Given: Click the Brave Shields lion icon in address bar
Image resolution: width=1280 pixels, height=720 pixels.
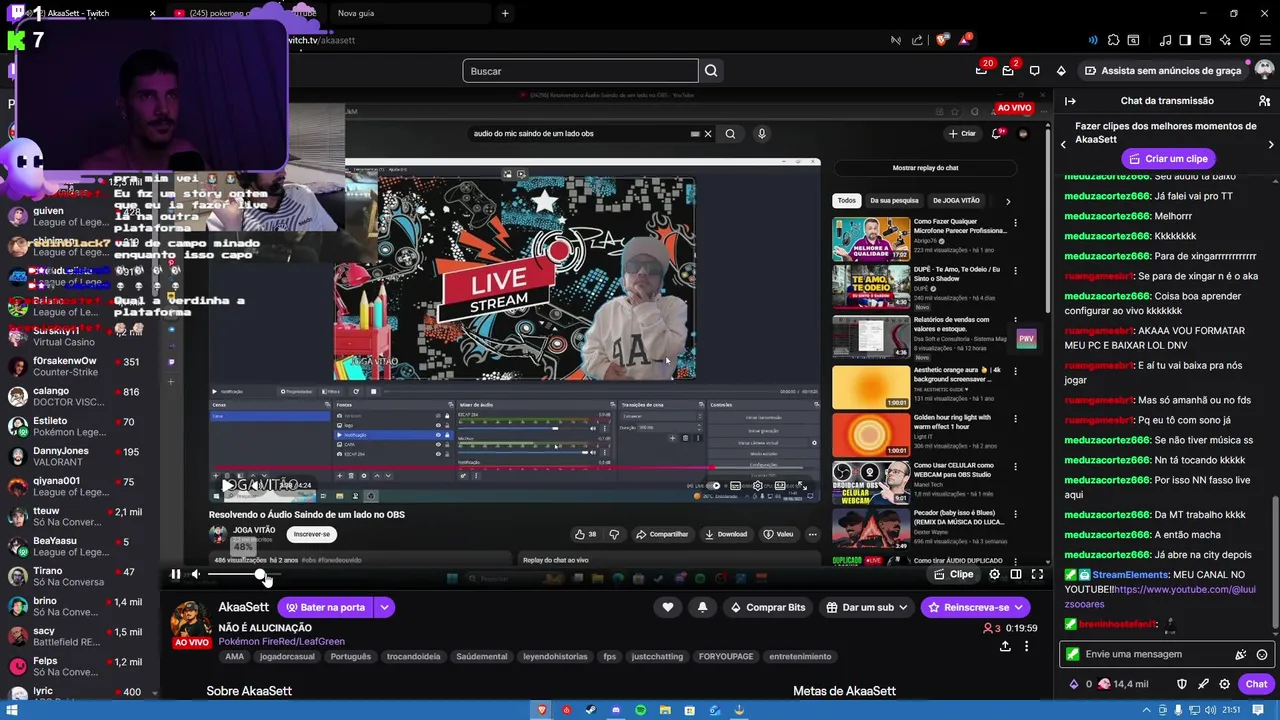Looking at the screenshot, I should tap(942, 40).
